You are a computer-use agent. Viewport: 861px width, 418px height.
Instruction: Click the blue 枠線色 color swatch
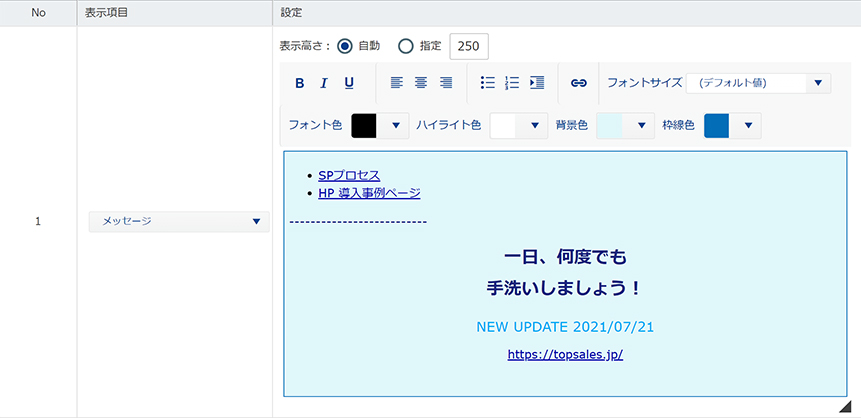[x=717, y=125]
